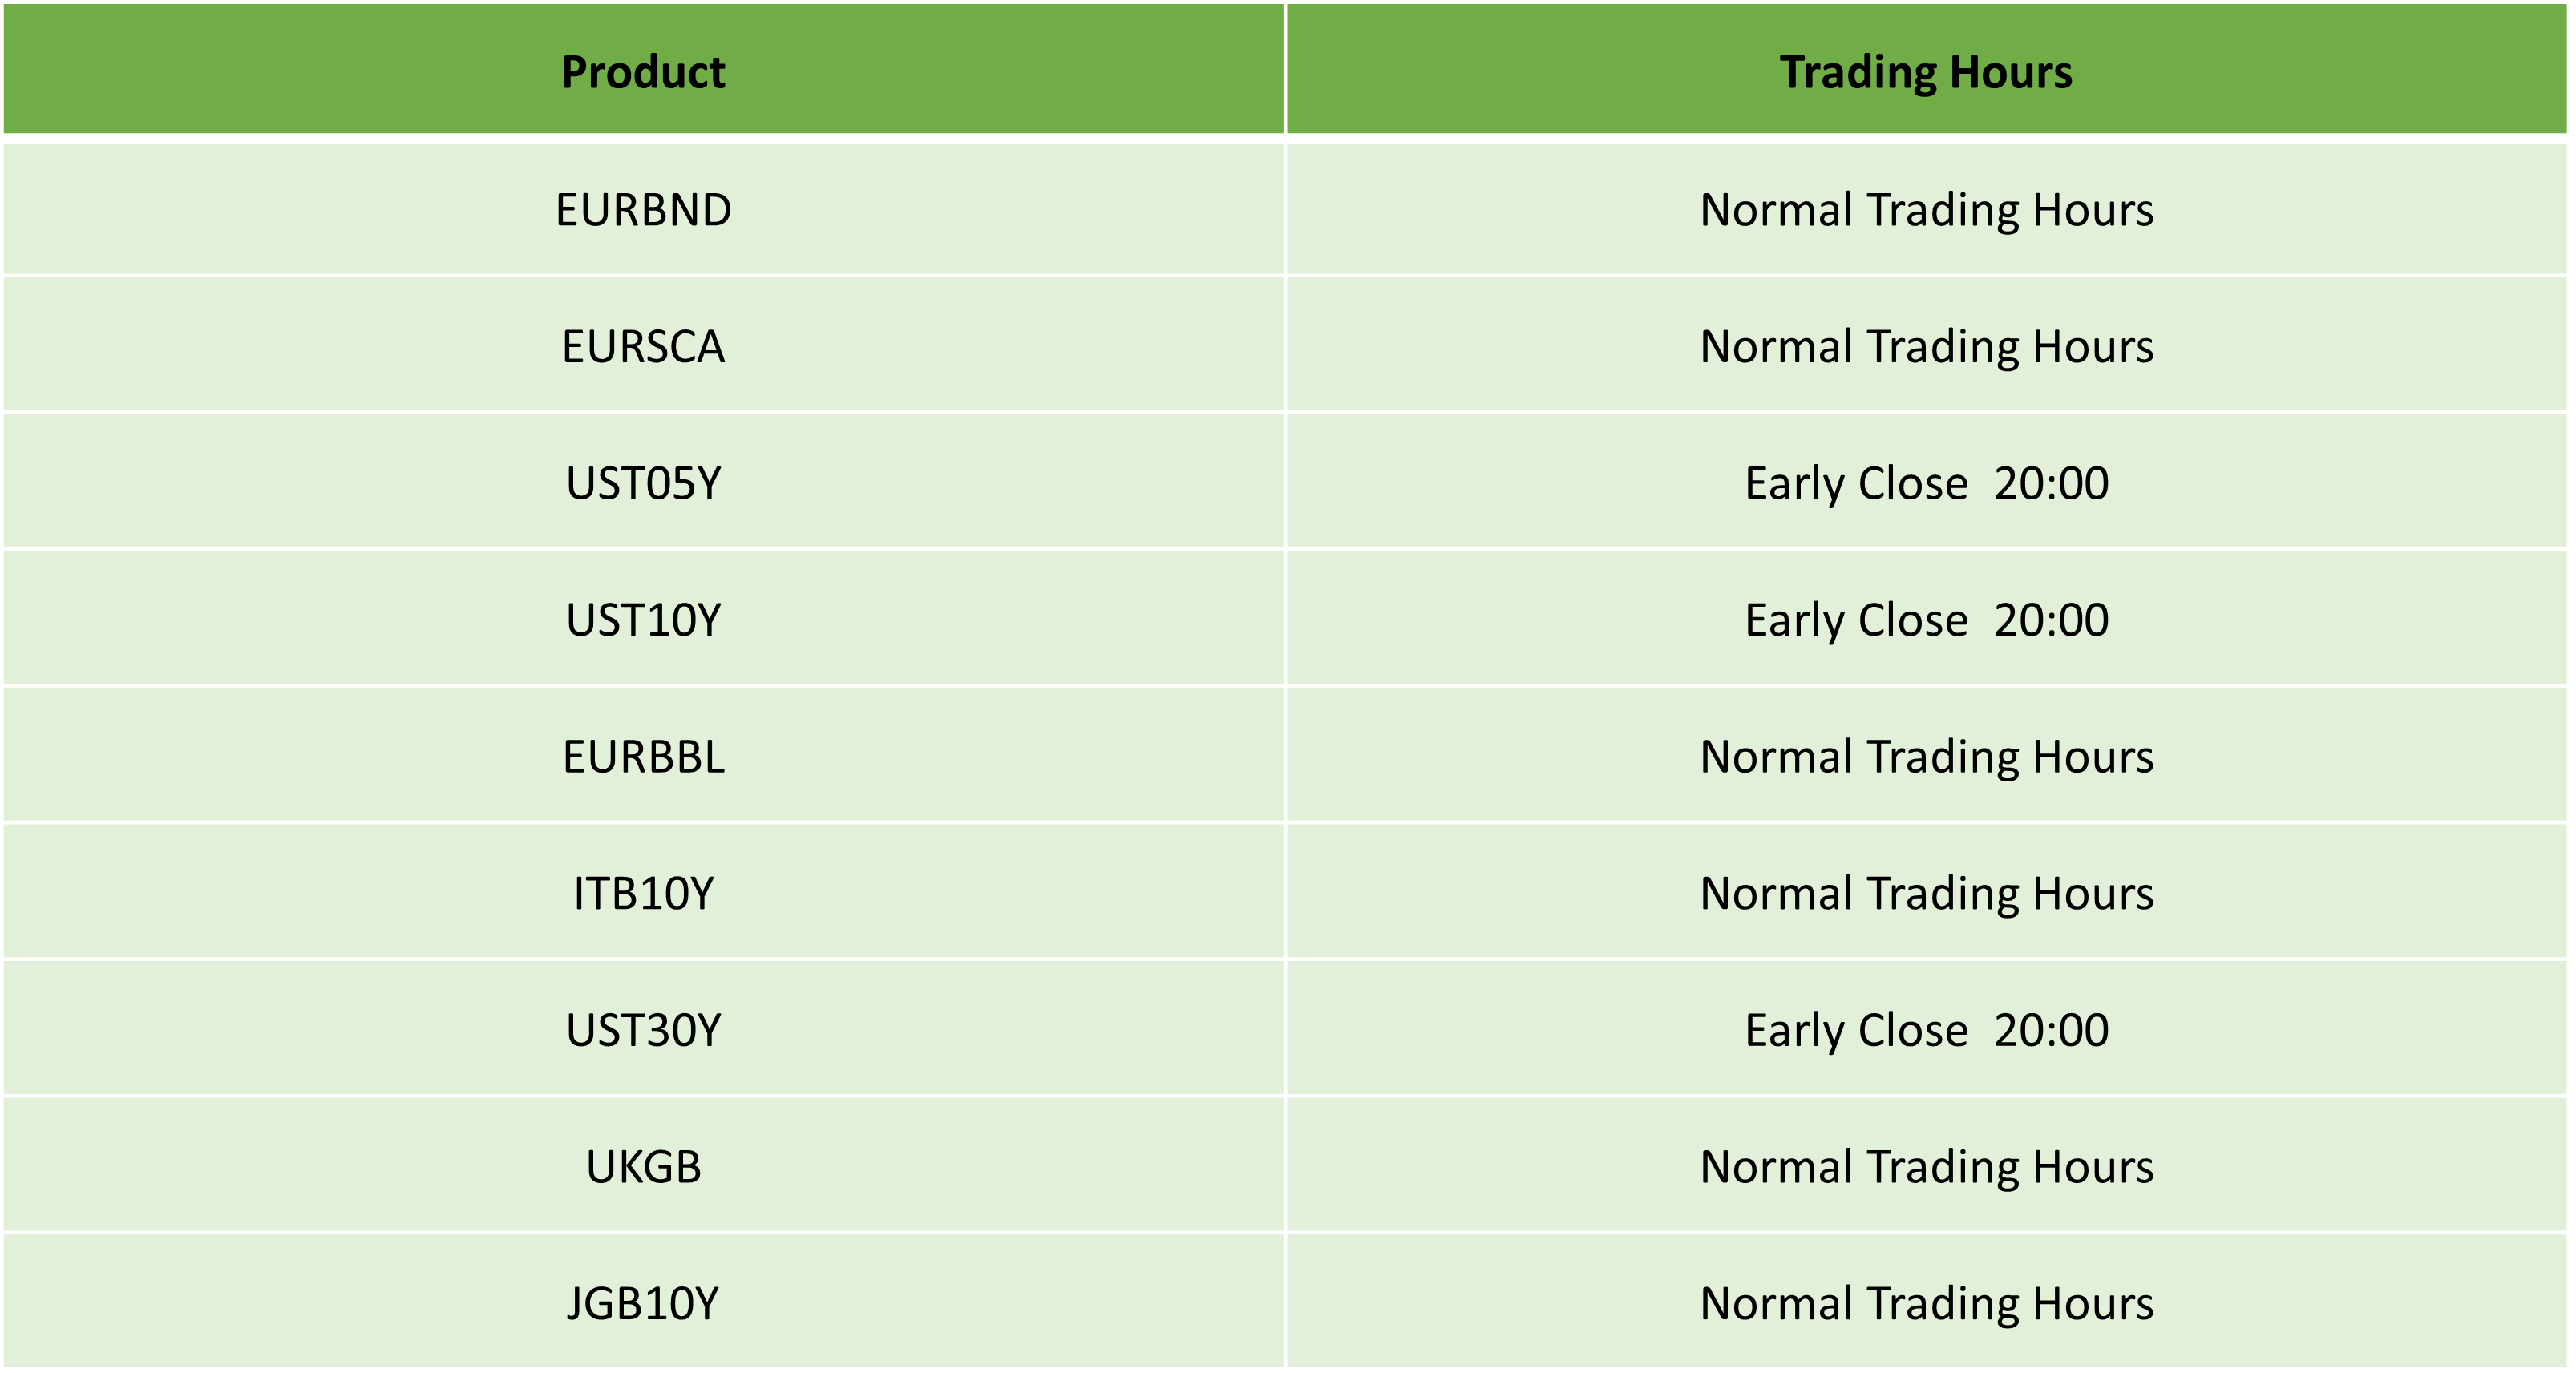Click the UST10Y product cell
The height and width of the screenshot is (1373, 2576).
[643, 620]
